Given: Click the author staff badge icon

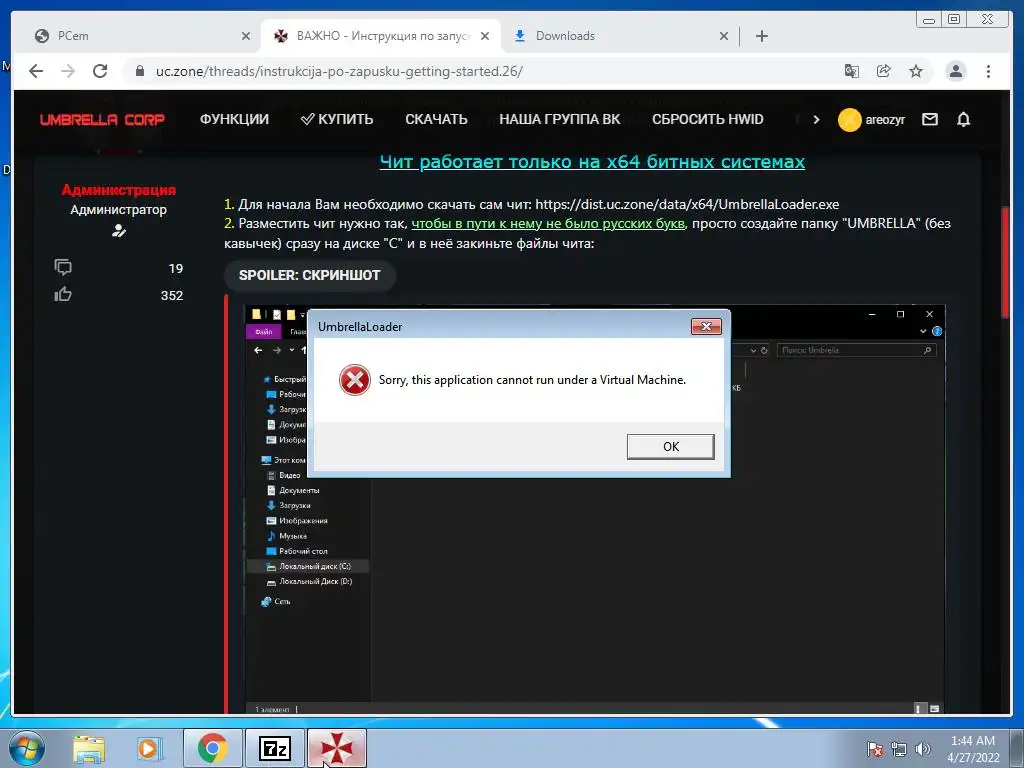Looking at the screenshot, I should click(118, 231).
